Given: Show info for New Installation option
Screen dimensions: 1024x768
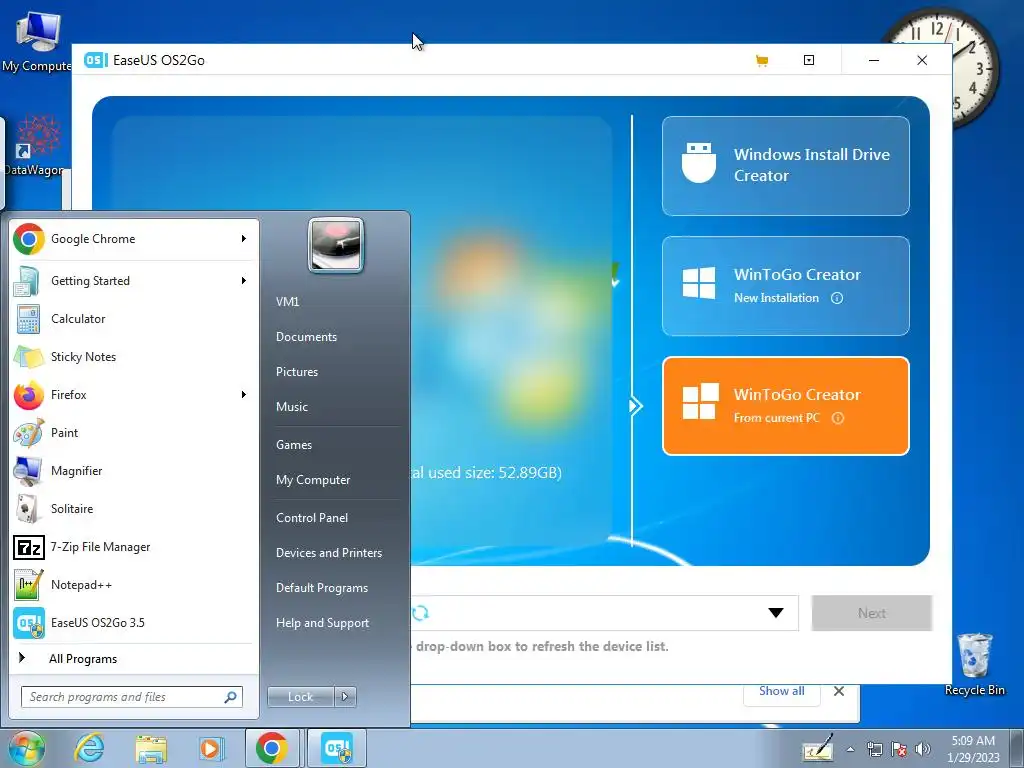Looking at the screenshot, I should click(837, 298).
